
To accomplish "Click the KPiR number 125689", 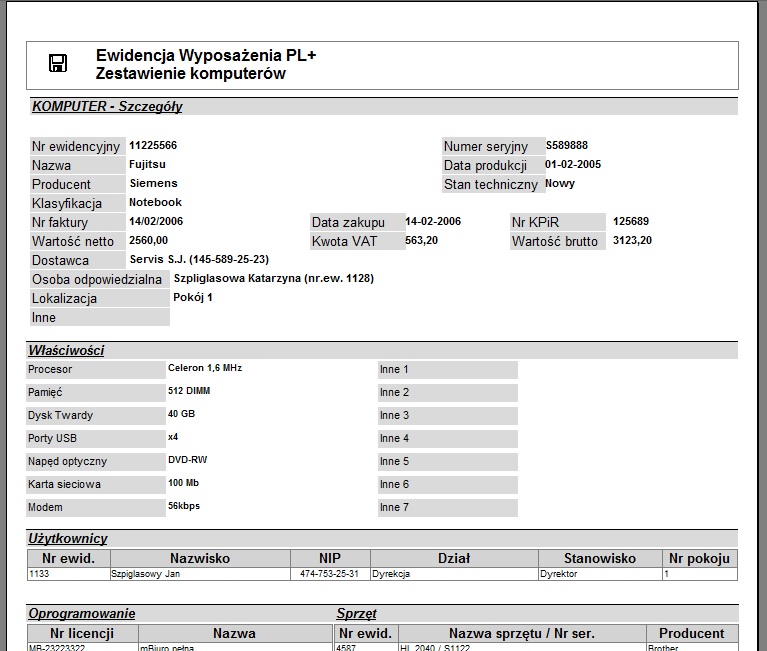I will (x=631, y=221).
